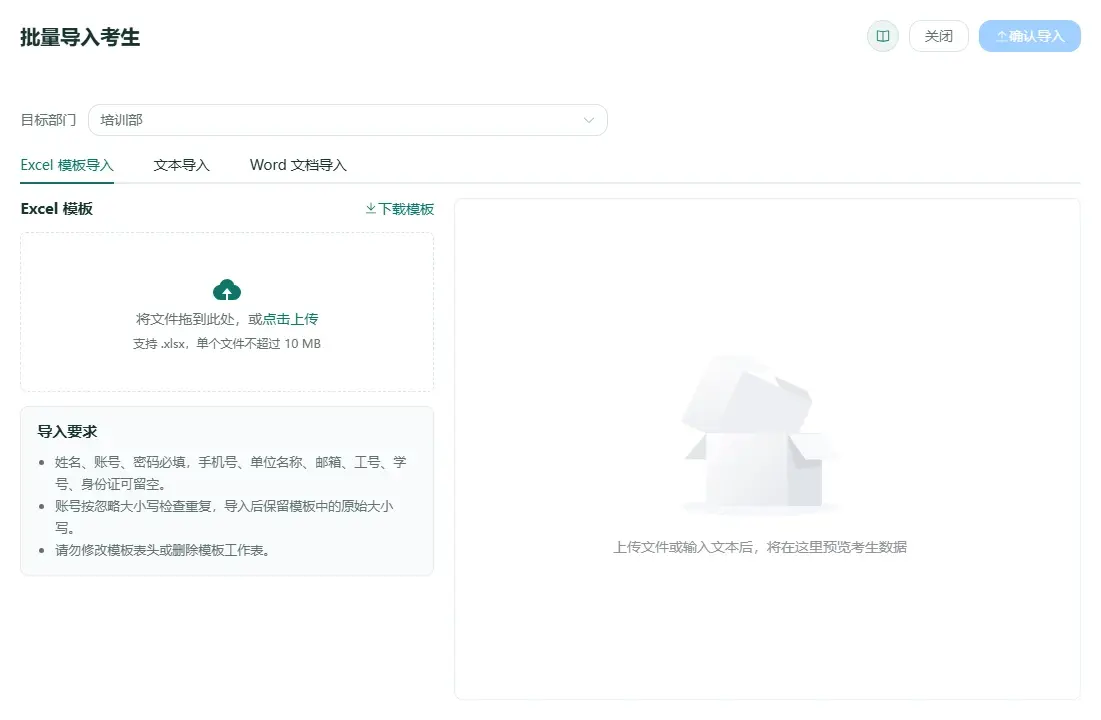Click the dropdown chevron for 目标部门
The width and height of the screenshot is (1101, 720).
click(588, 120)
